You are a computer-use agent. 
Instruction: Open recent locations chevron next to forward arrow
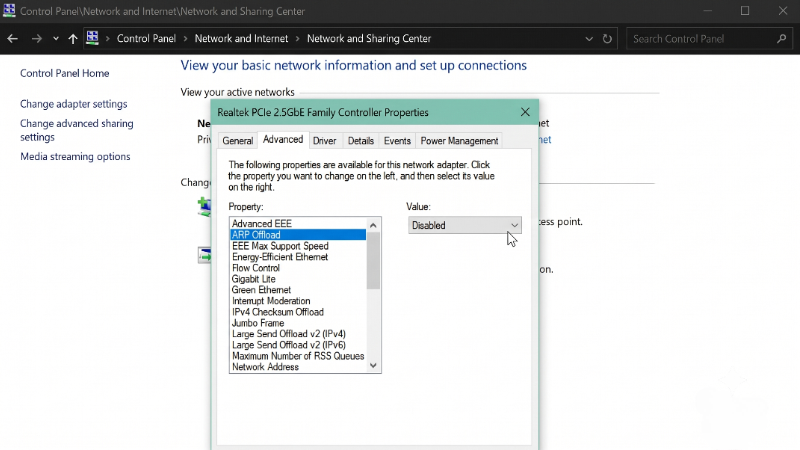56,39
